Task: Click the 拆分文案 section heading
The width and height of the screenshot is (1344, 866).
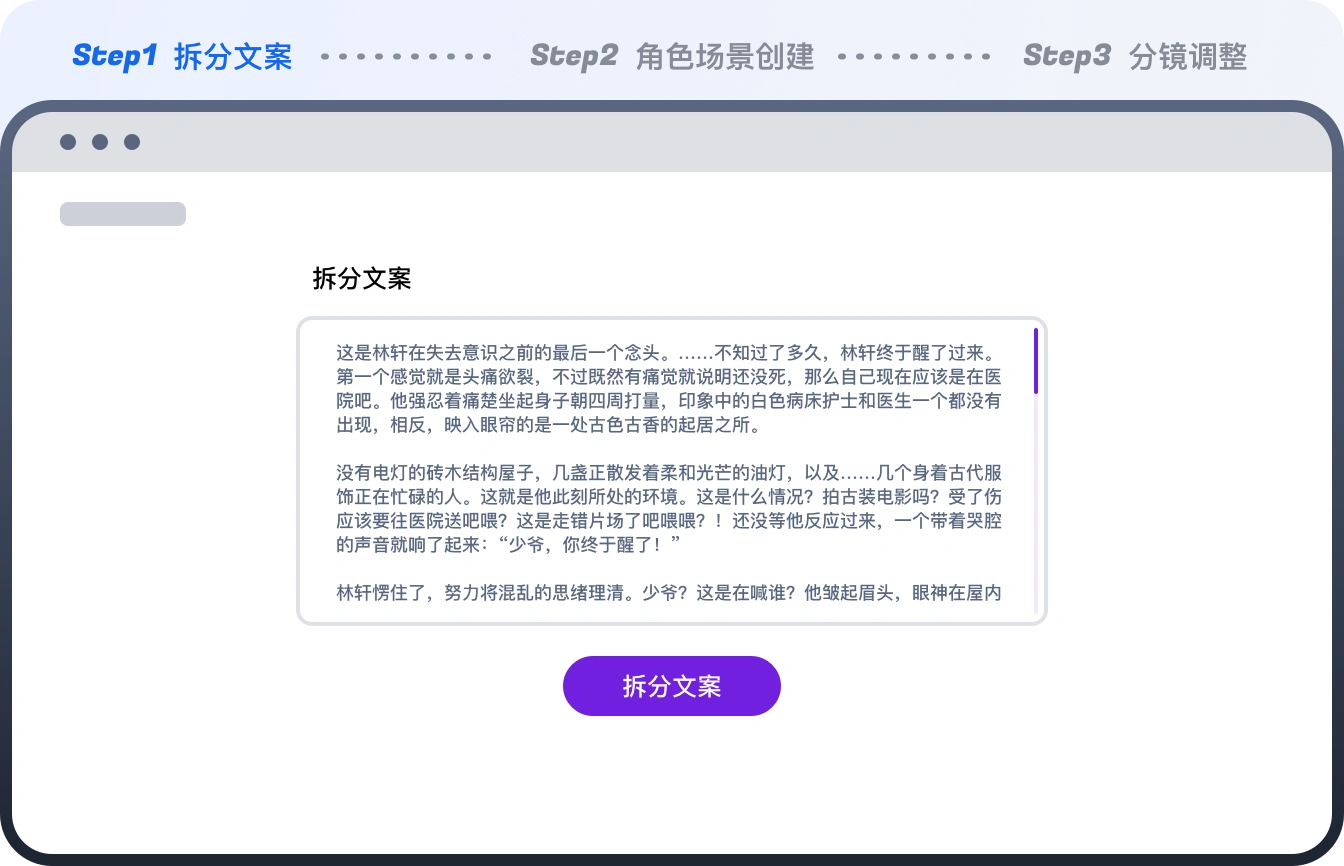Action: pos(362,280)
